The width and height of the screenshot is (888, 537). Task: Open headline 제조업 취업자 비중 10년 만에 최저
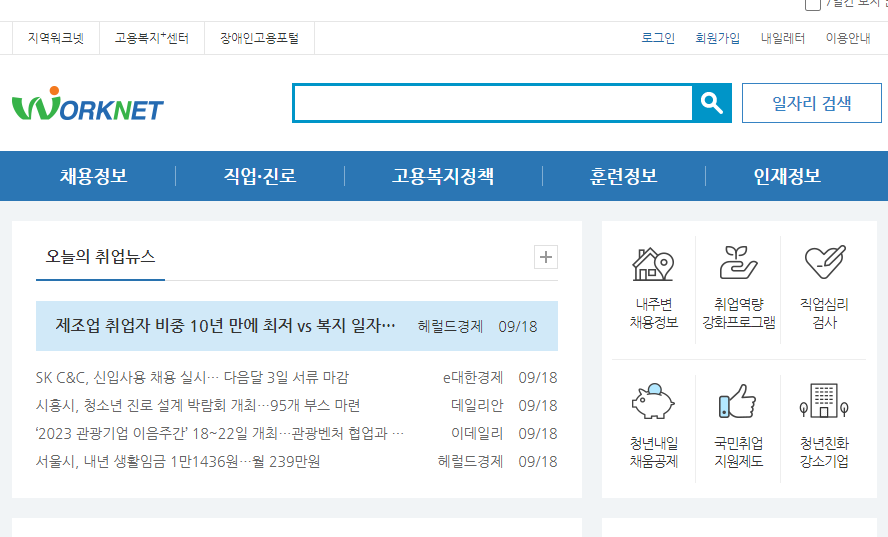[x=225, y=326]
